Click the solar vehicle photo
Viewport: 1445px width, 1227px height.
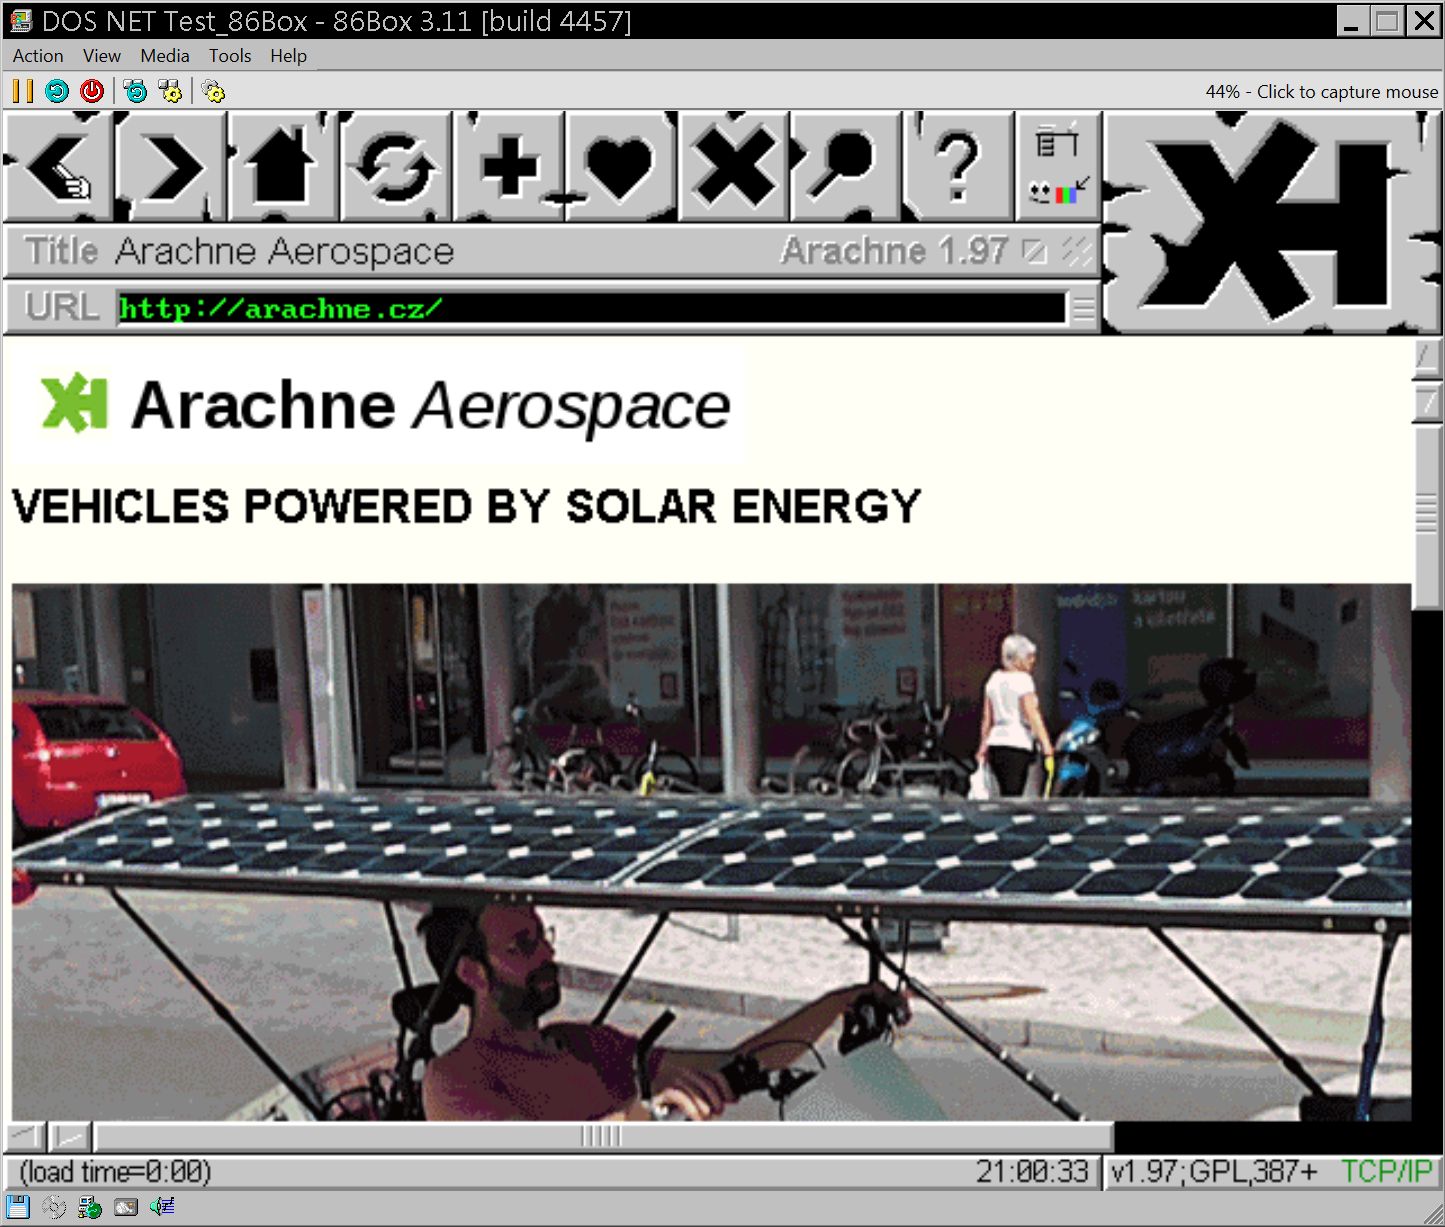pos(711,852)
